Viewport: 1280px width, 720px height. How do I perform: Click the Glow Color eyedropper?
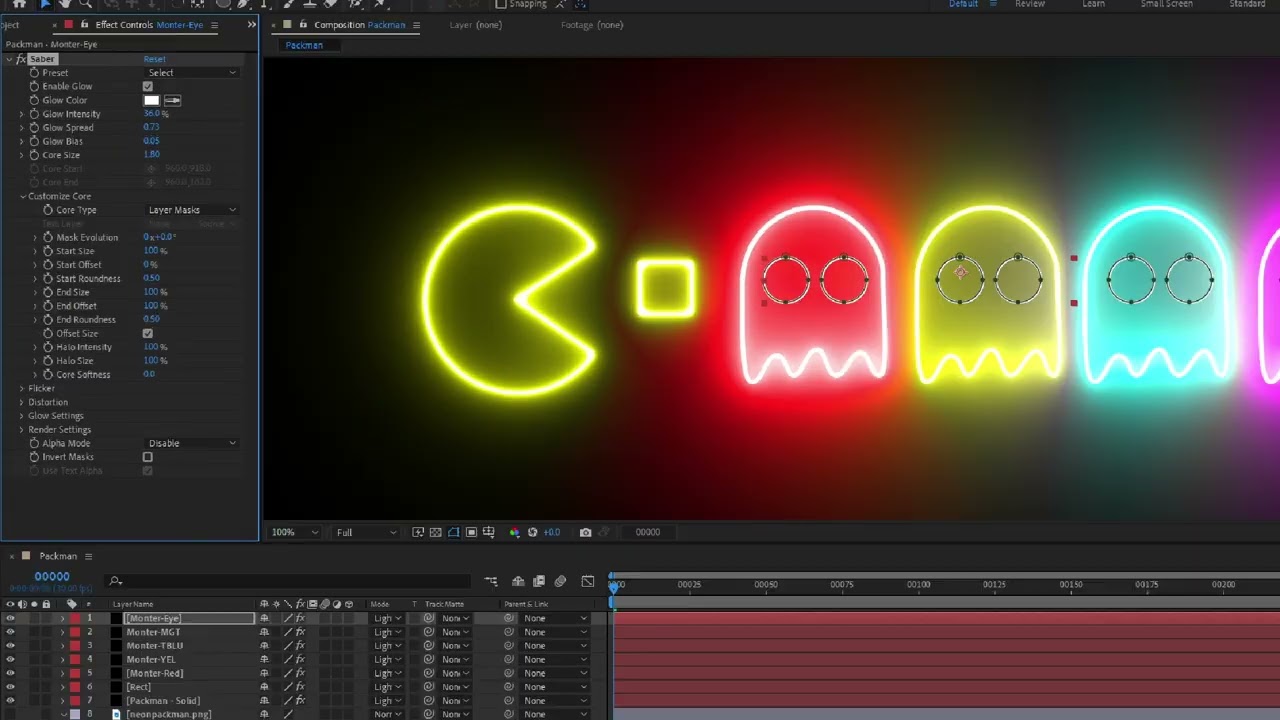172,100
